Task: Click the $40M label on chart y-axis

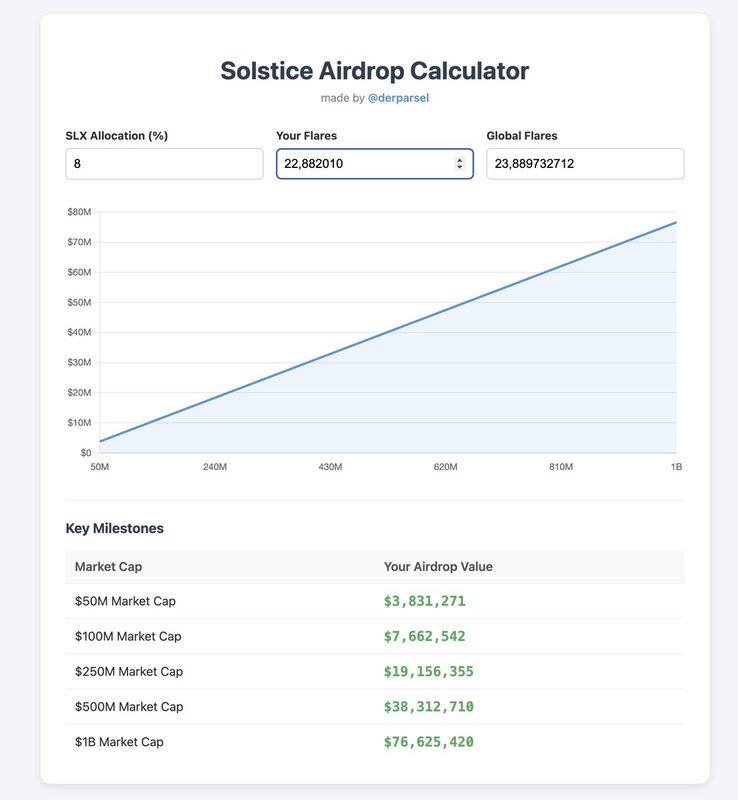Action: [x=80, y=332]
